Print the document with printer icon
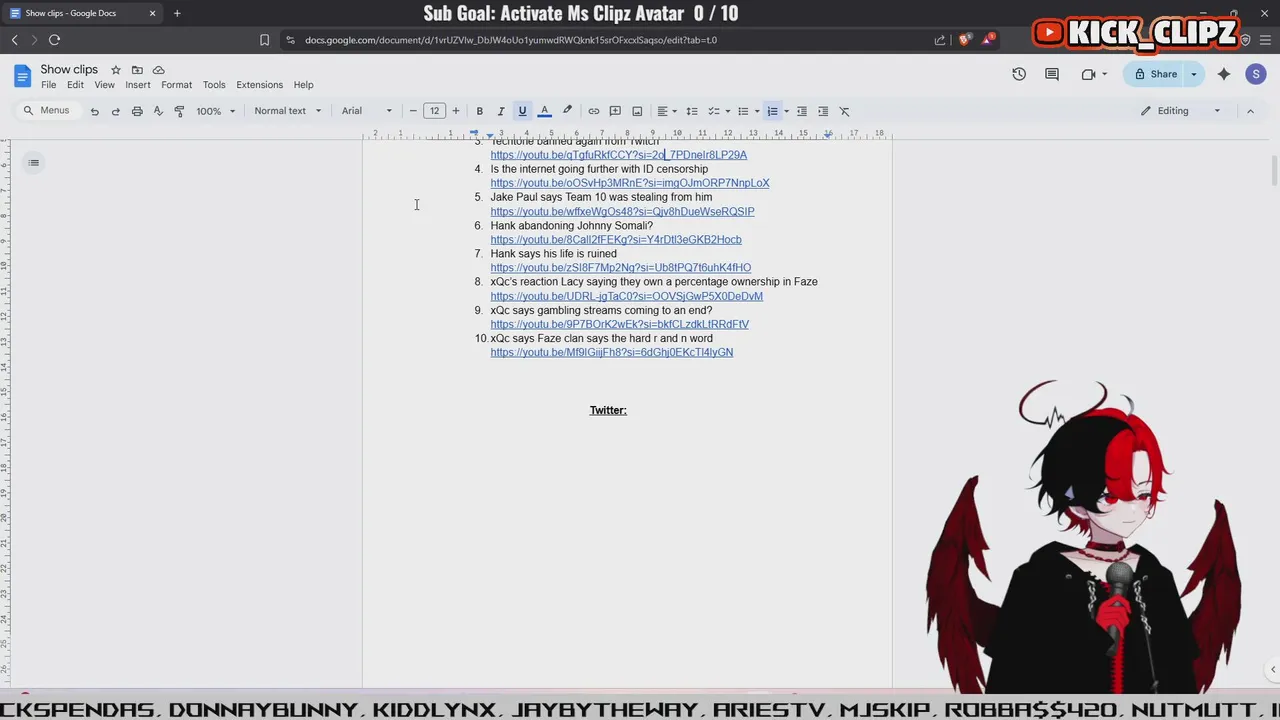 point(137,111)
